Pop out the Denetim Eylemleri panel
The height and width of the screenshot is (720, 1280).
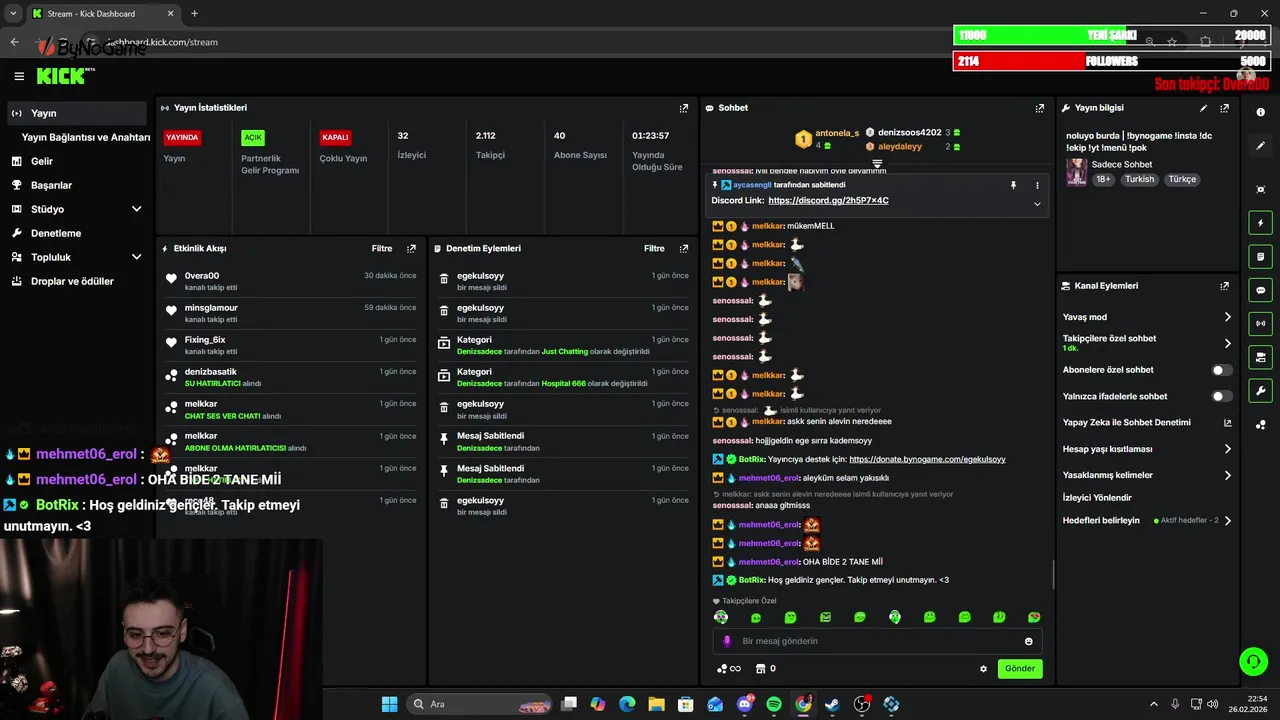(684, 248)
